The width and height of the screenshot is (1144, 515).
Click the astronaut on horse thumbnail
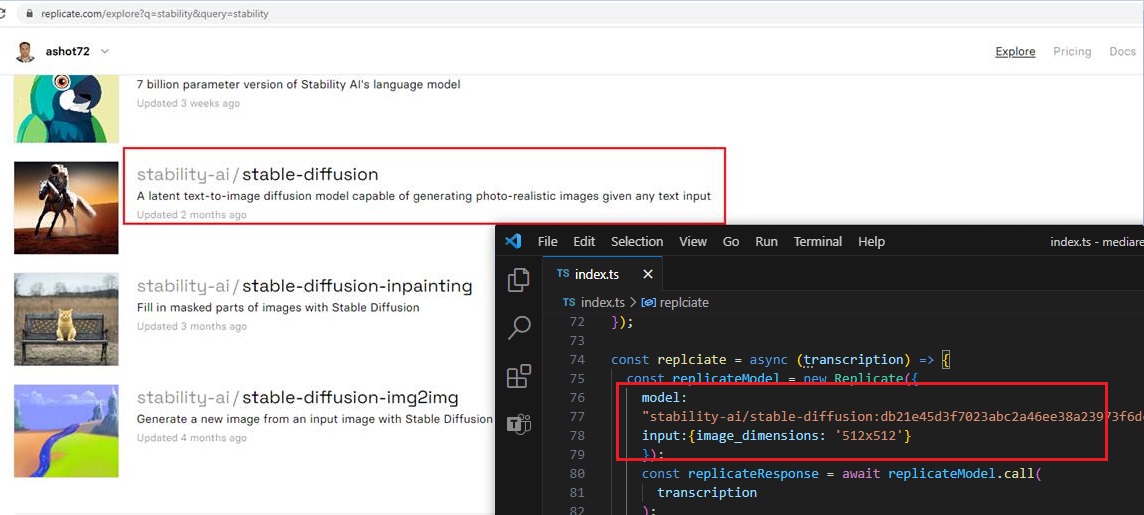click(66, 208)
